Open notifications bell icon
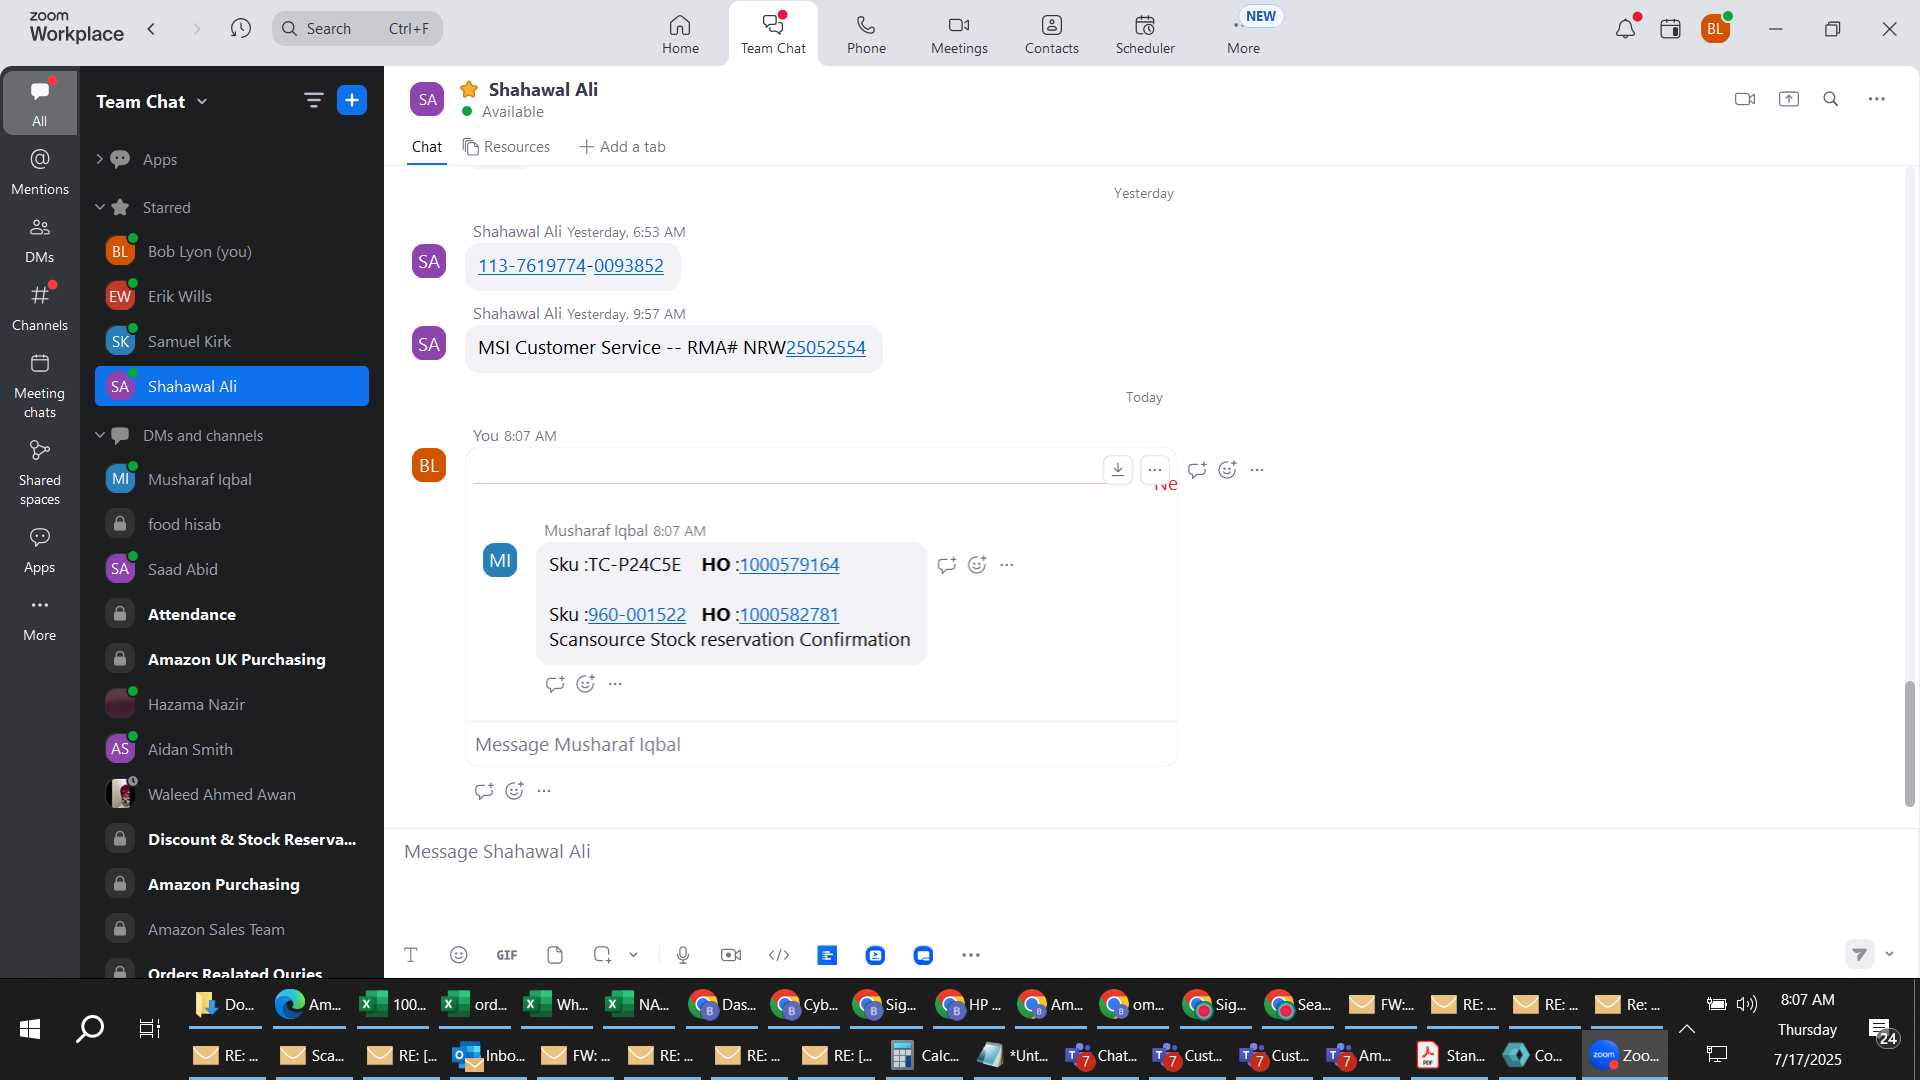This screenshot has height=1080, width=1920. [1625, 29]
